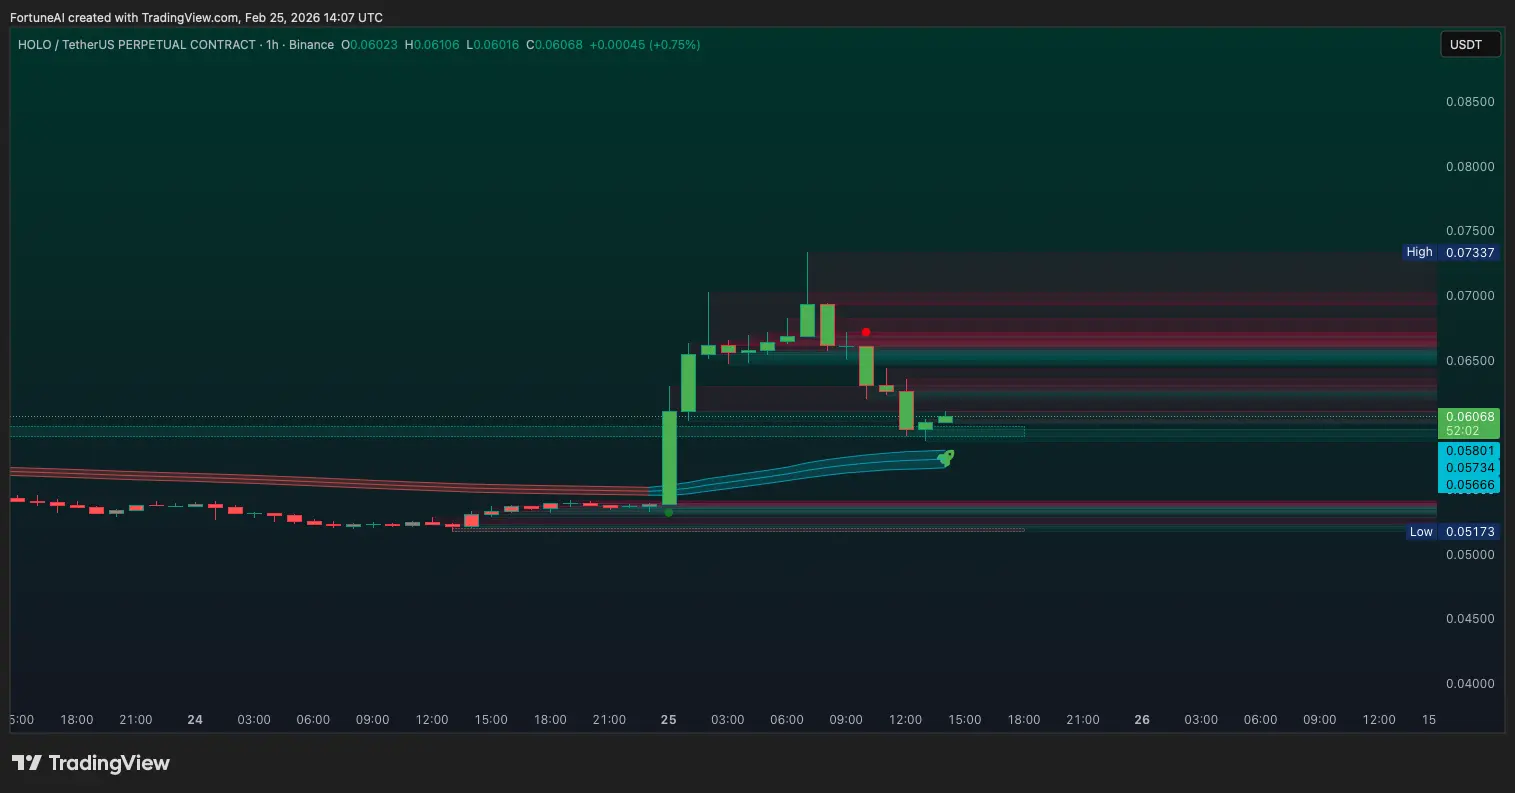Click the open value O0.06023
Viewport: 1515px width, 793px height.
[370, 45]
